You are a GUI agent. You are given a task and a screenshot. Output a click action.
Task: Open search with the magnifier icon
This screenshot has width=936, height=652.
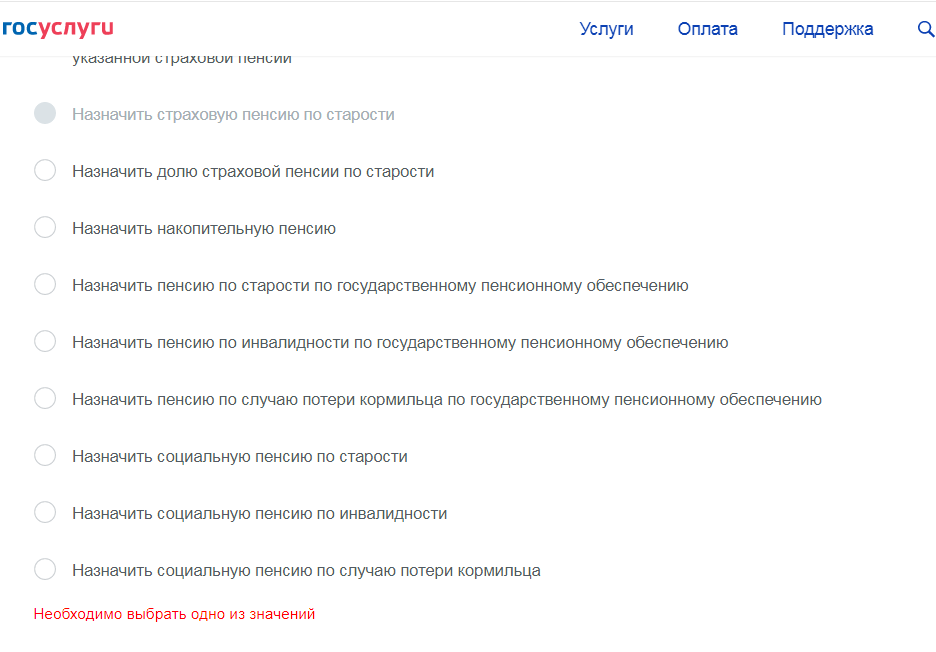point(925,29)
